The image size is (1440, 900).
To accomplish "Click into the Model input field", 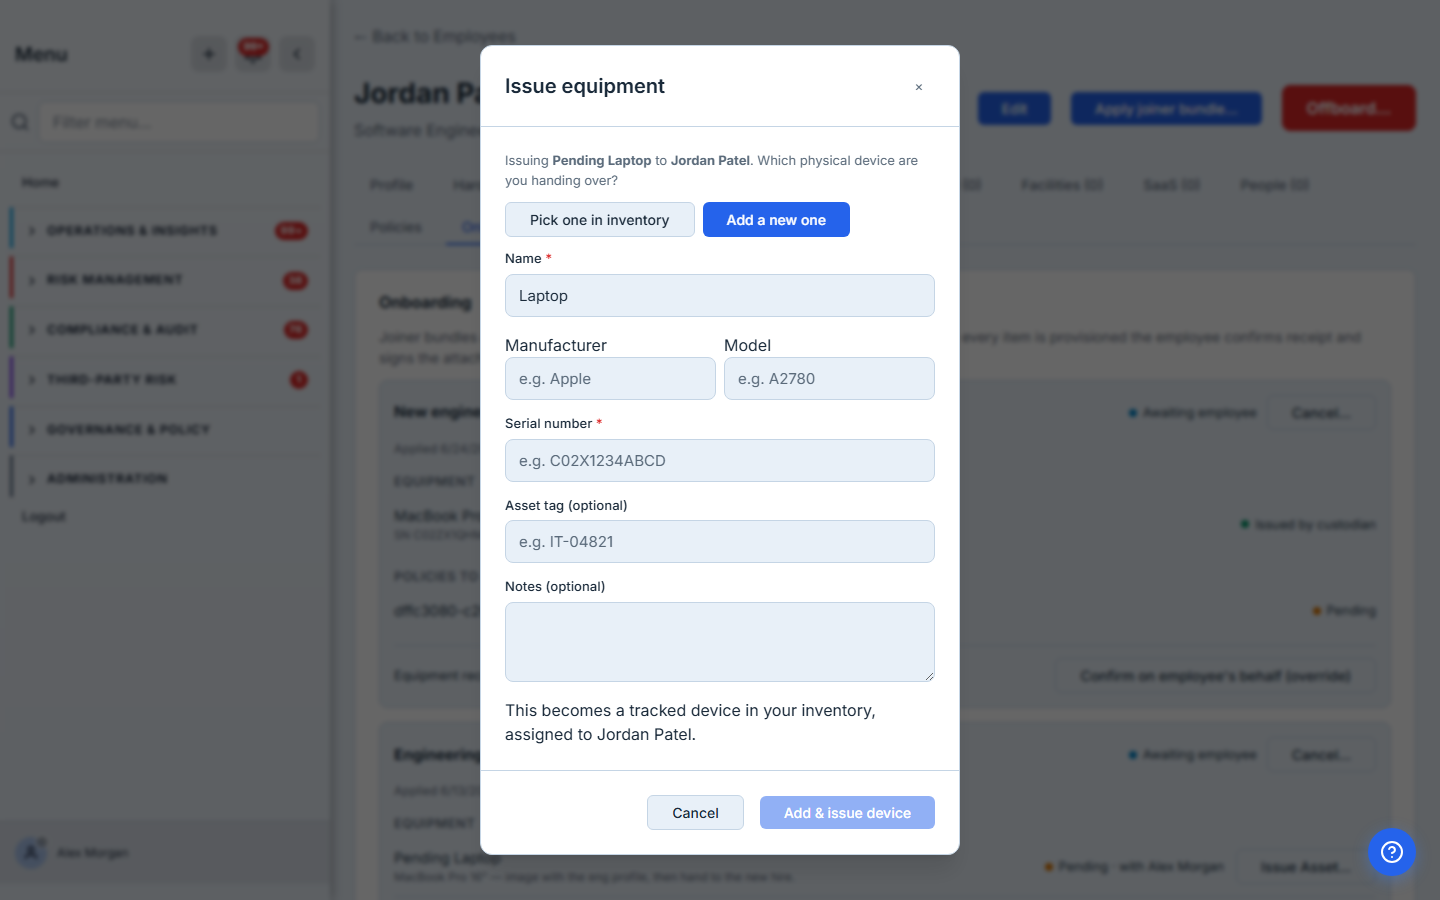I will click(829, 379).
